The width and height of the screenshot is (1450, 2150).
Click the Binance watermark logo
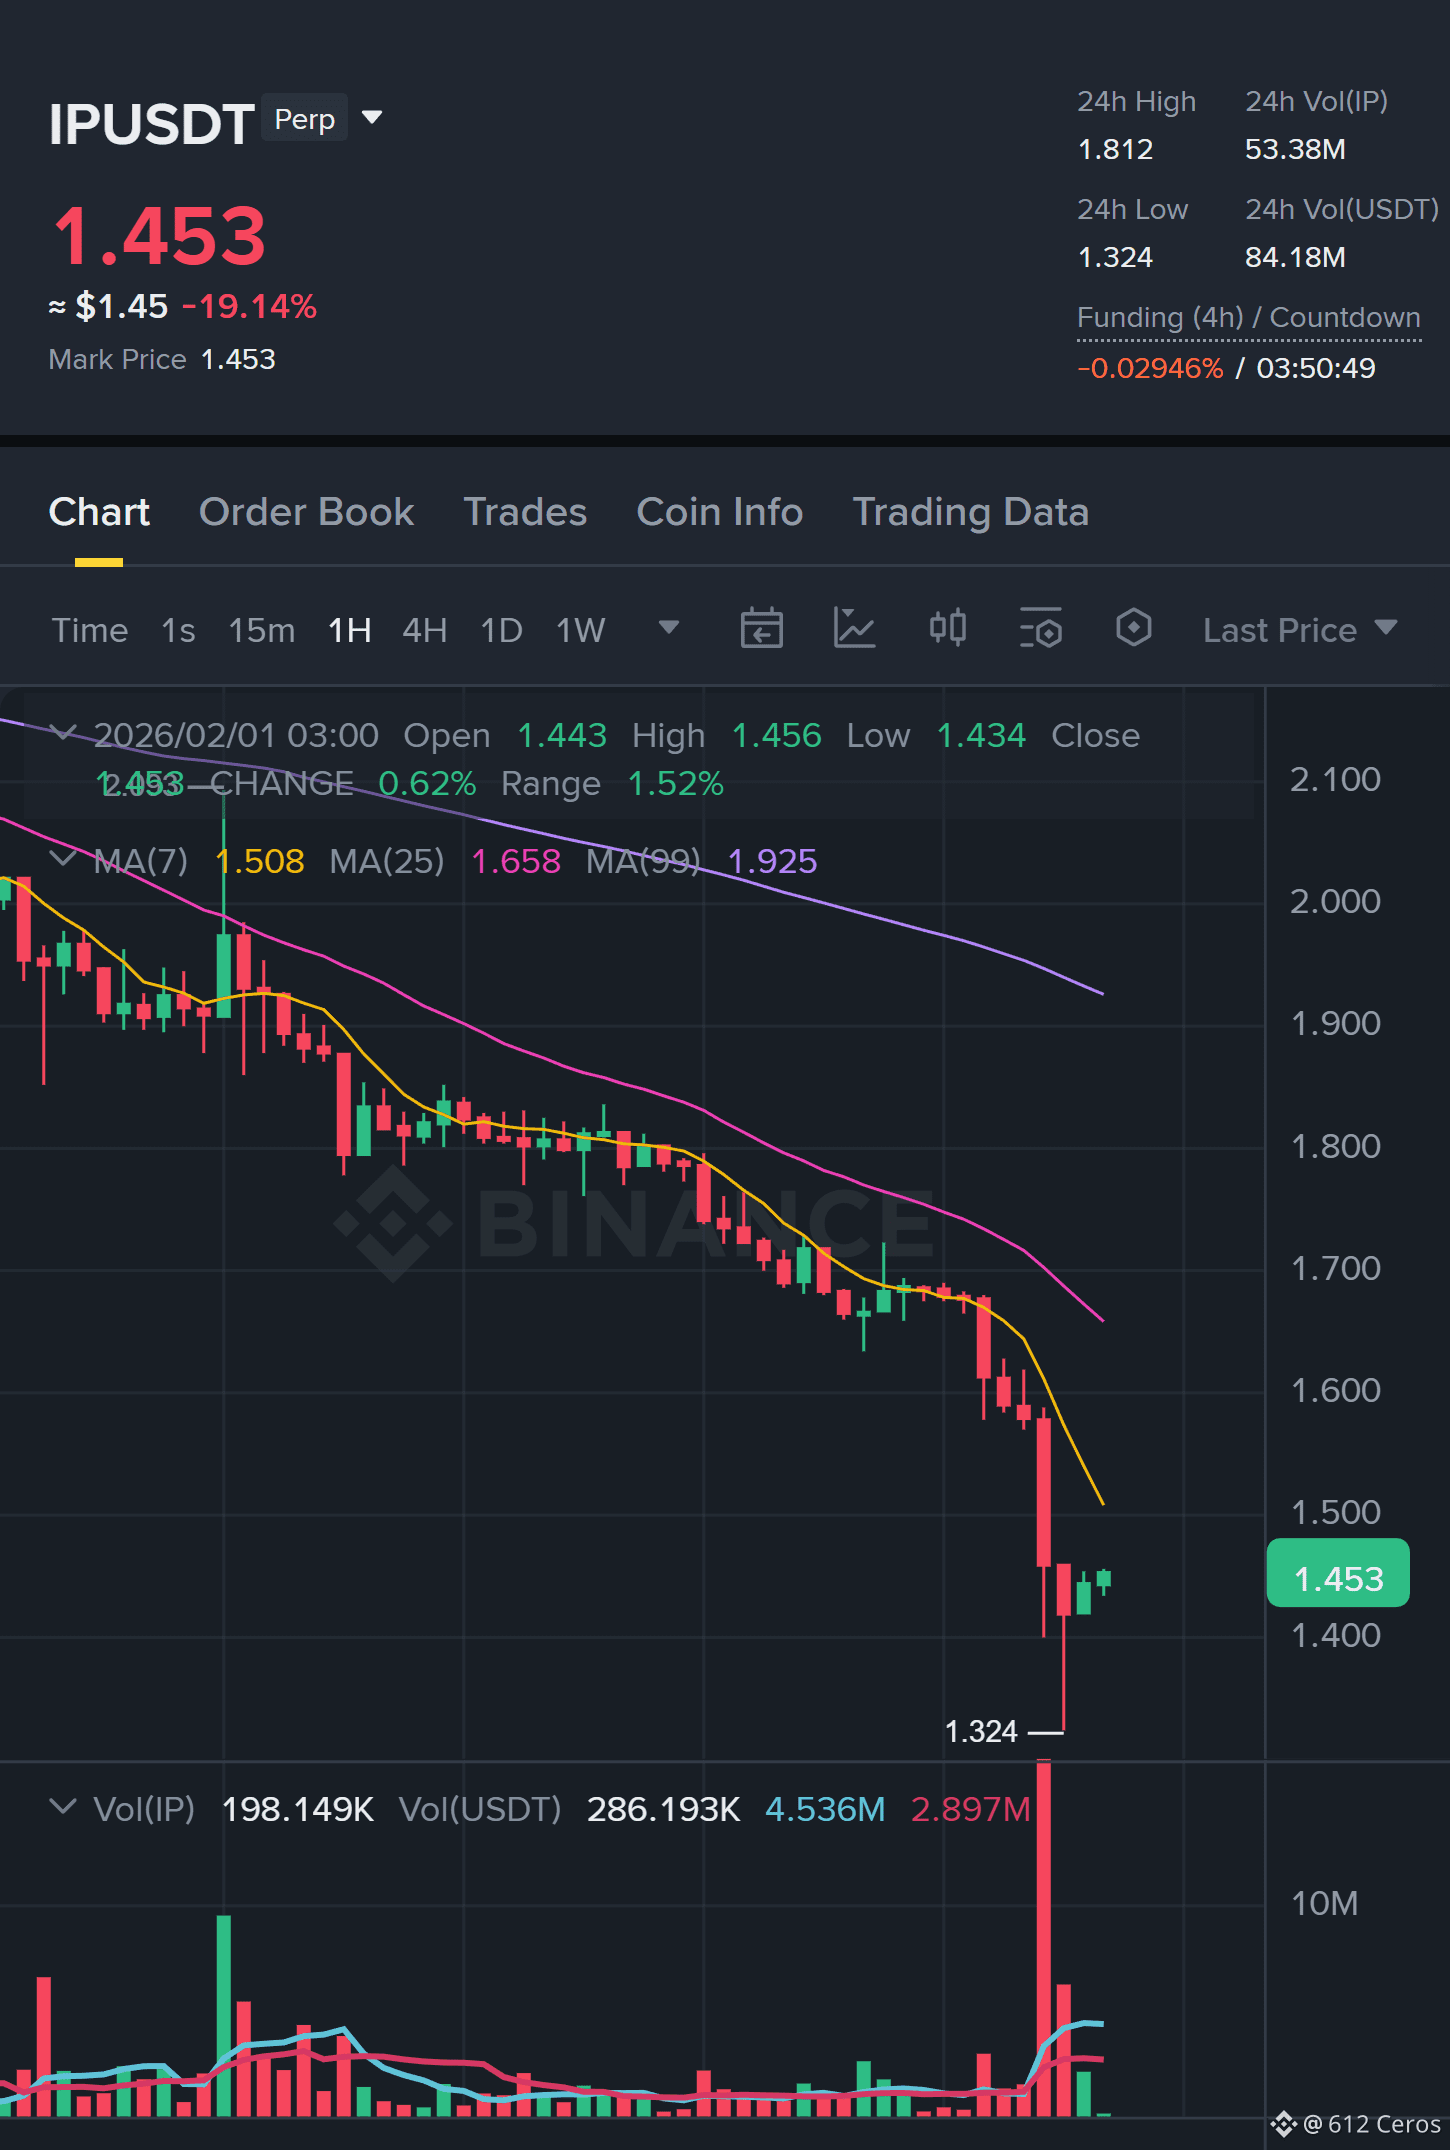[634, 1223]
